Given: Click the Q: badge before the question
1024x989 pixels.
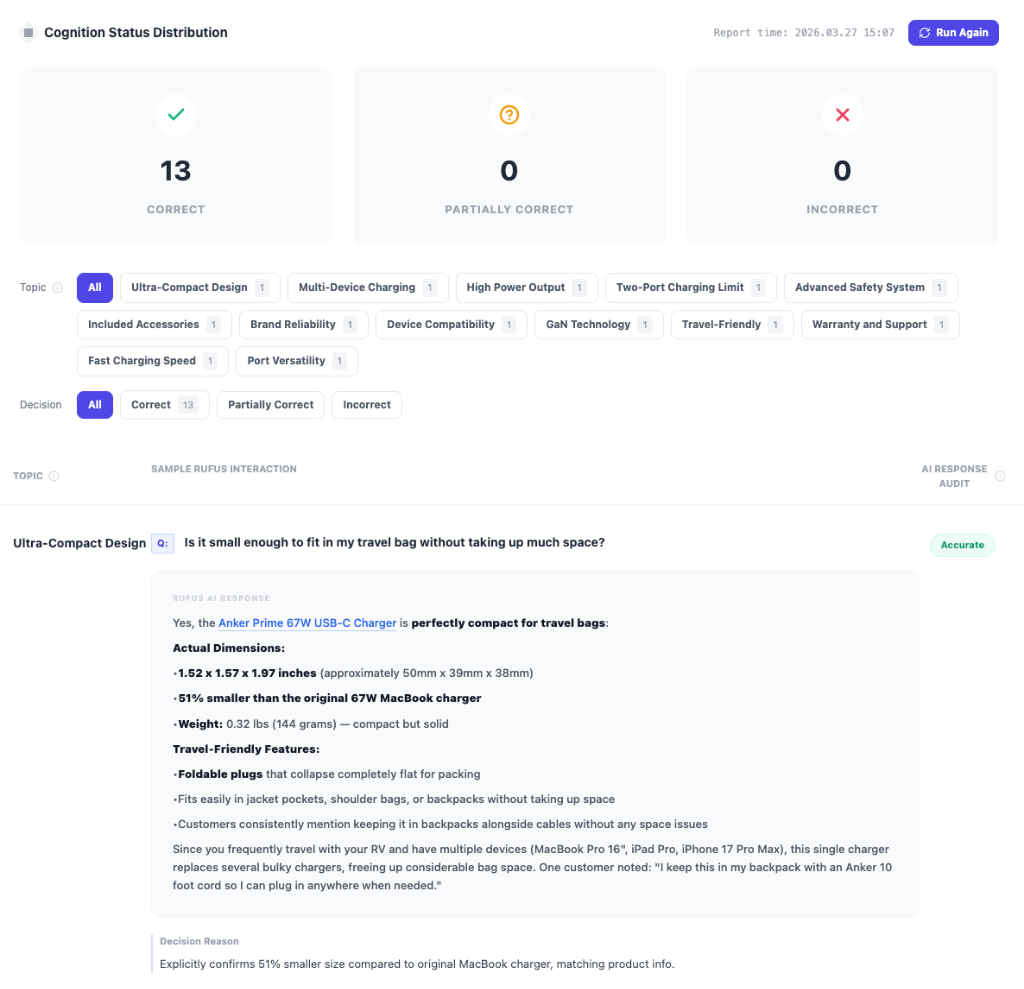Looking at the screenshot, I should [x=162, y=543].
